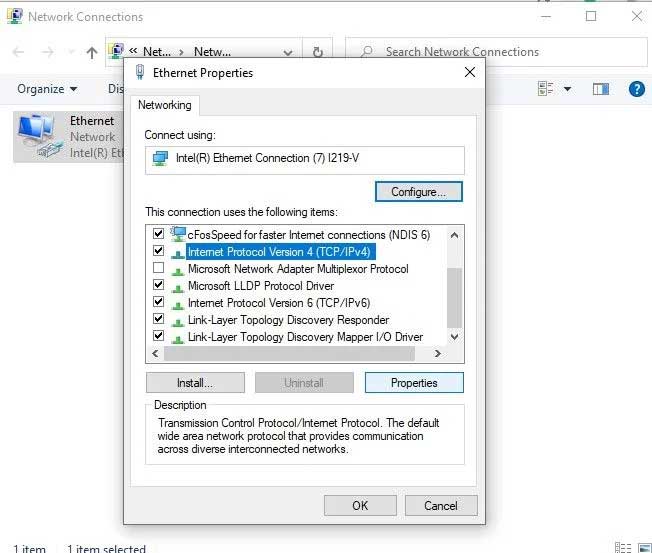Click the Discovery Responder item icon
The height and width of the screenshot is (553, 652).
click(x=178, y=322)
